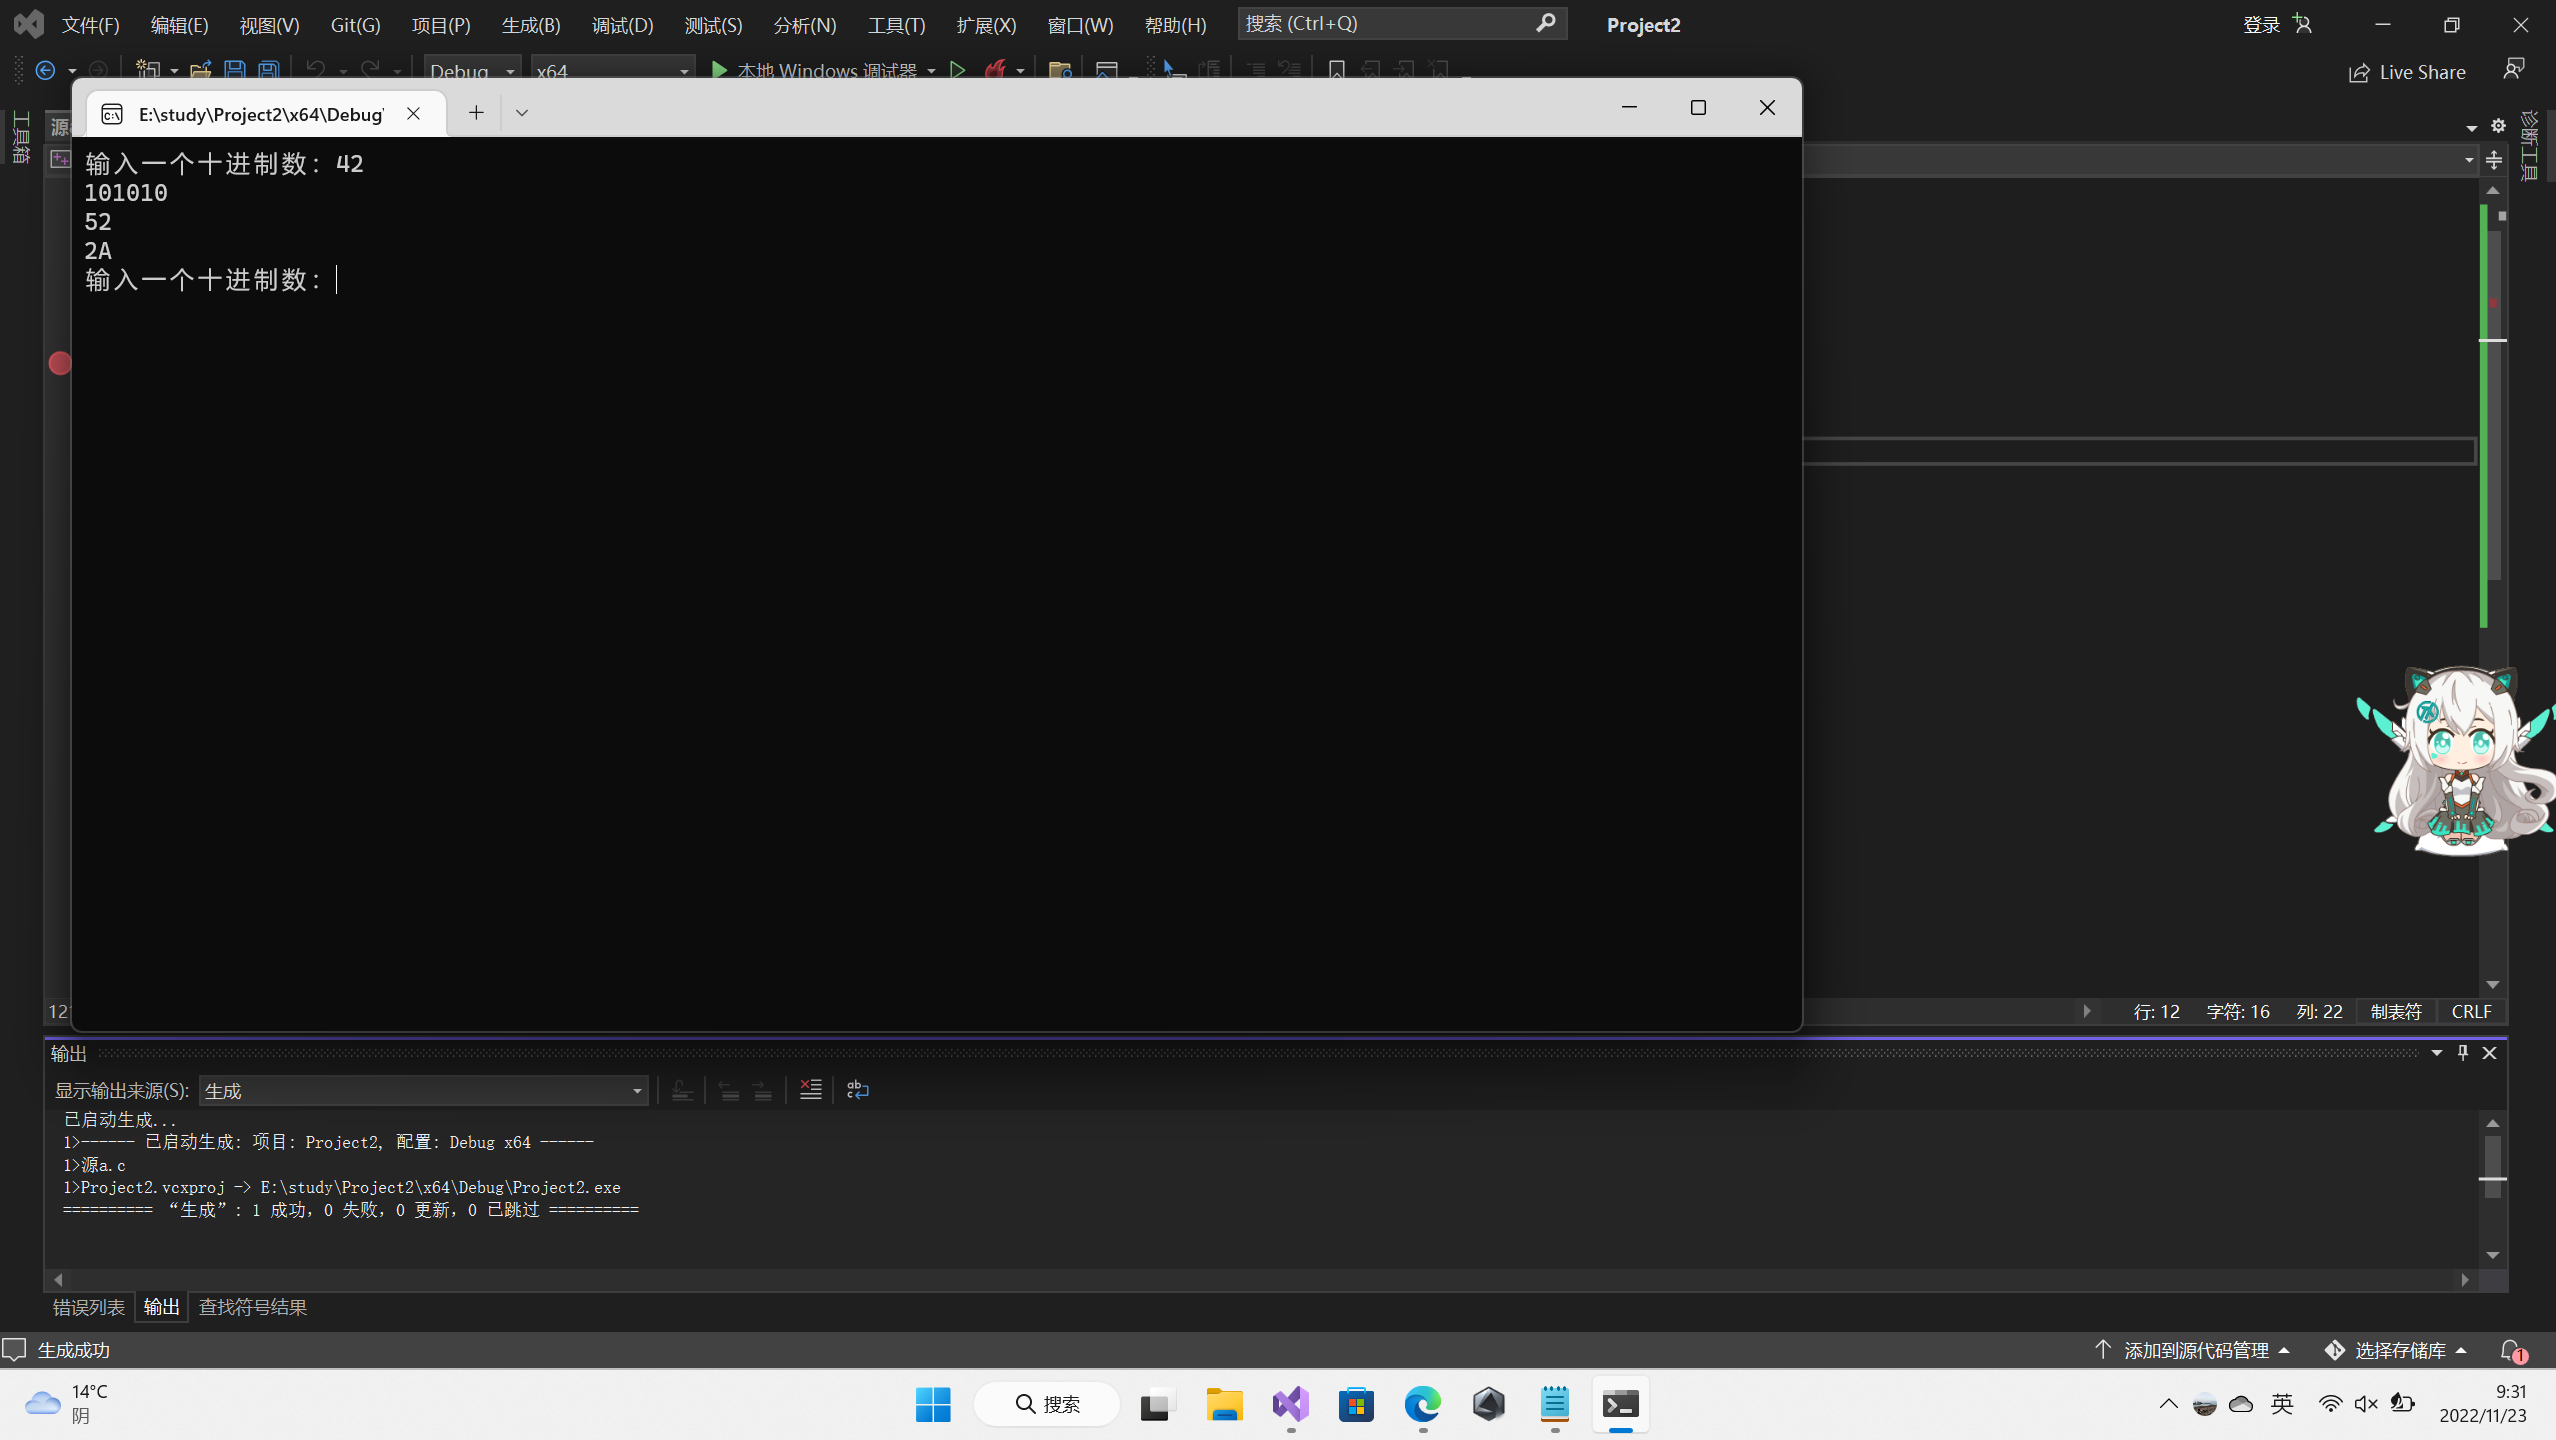Start without debugging using hollow play icon
The width and height of the screenshot is (2556, 1440).
coord(957,70)
